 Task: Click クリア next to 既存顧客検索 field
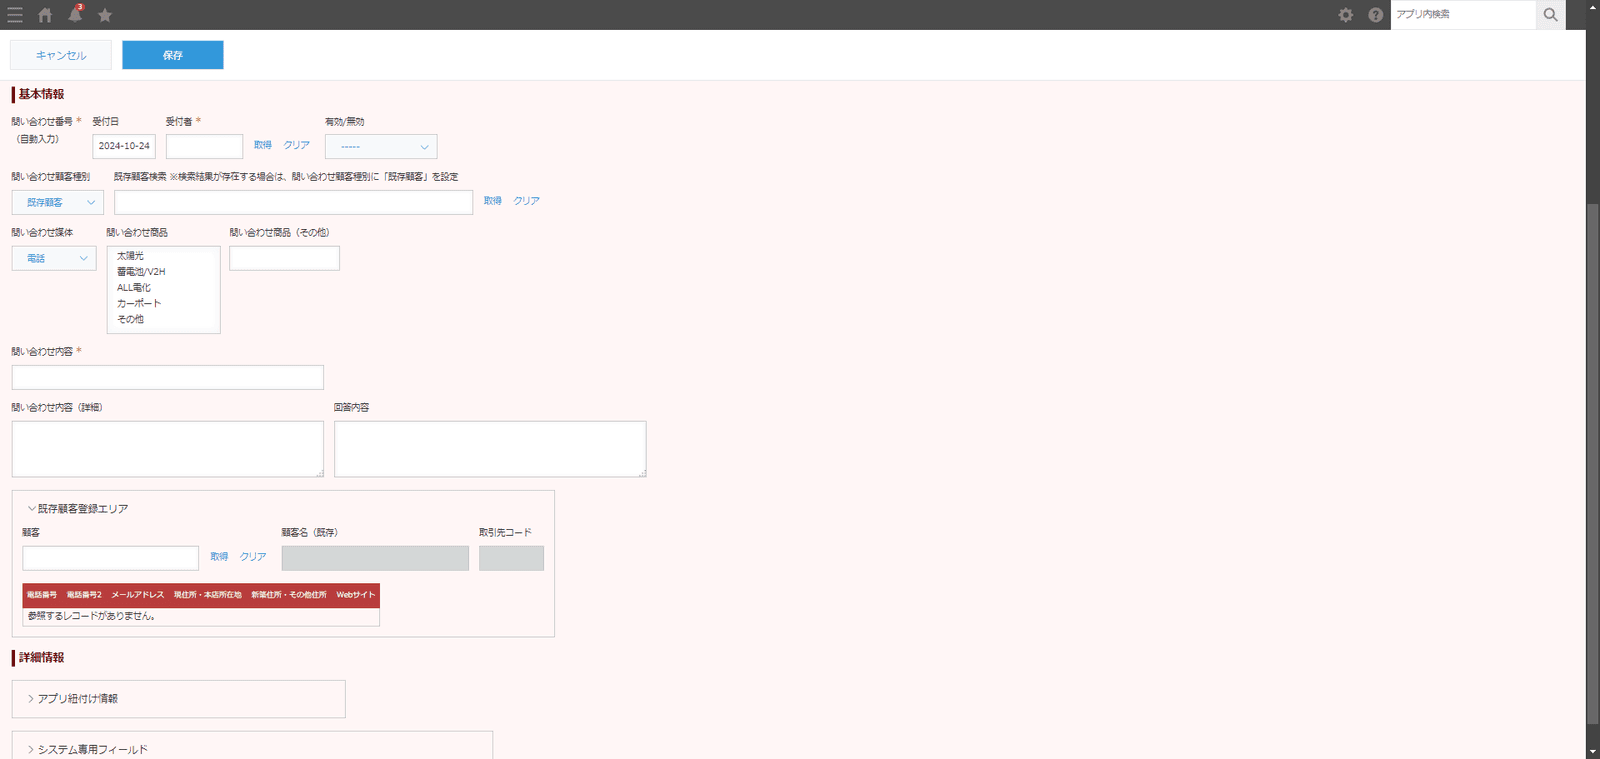(527, 201)
